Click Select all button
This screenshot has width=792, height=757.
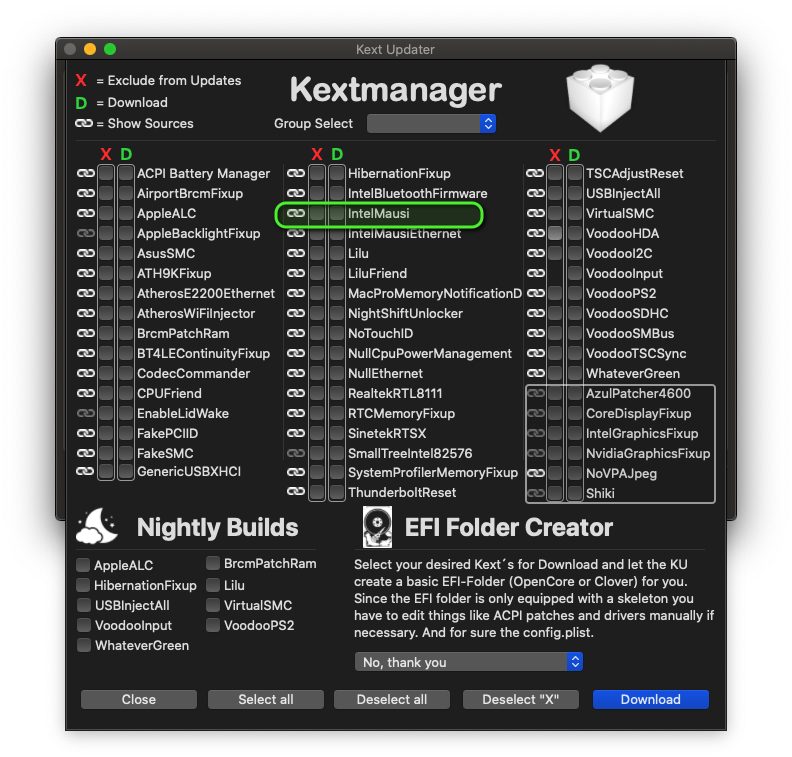266,699
